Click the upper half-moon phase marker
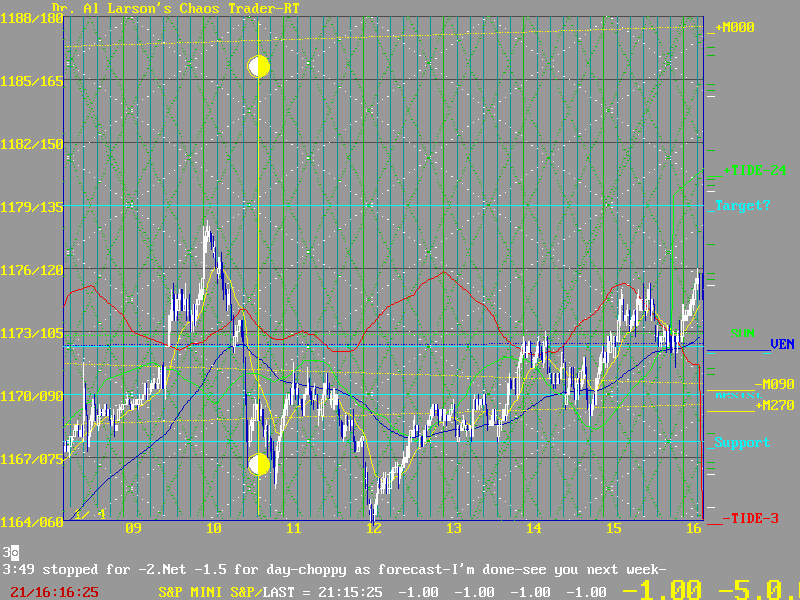 pos(259,67)
